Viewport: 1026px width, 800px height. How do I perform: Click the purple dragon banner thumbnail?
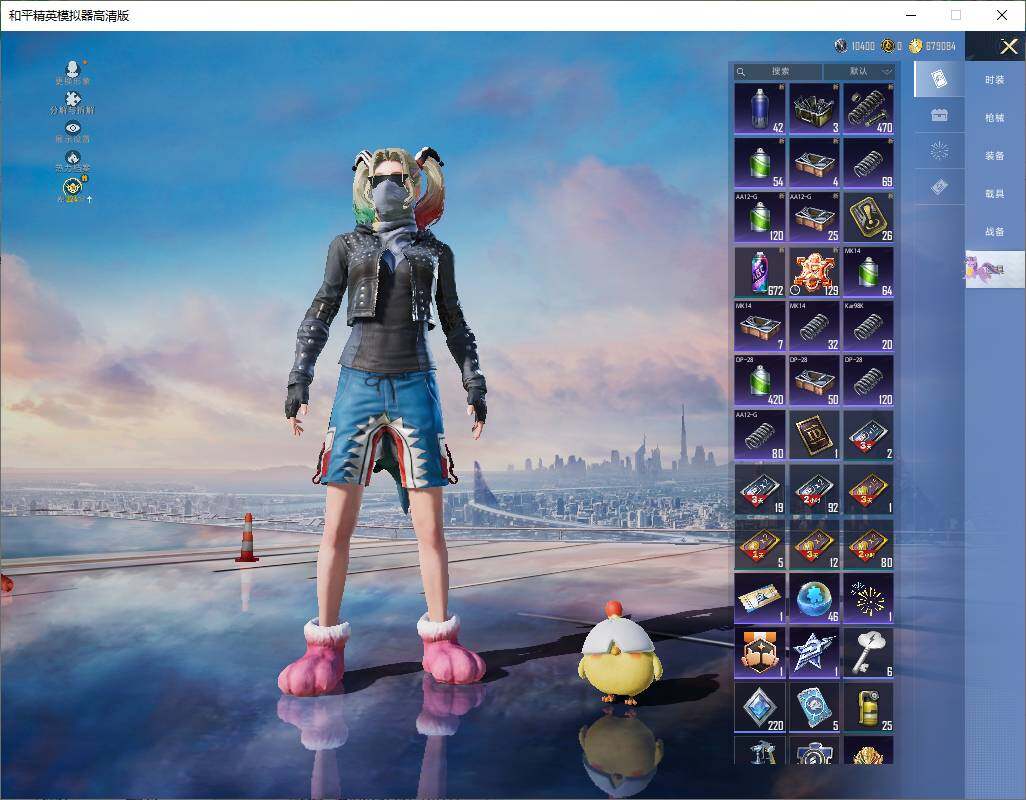[995, 269]
